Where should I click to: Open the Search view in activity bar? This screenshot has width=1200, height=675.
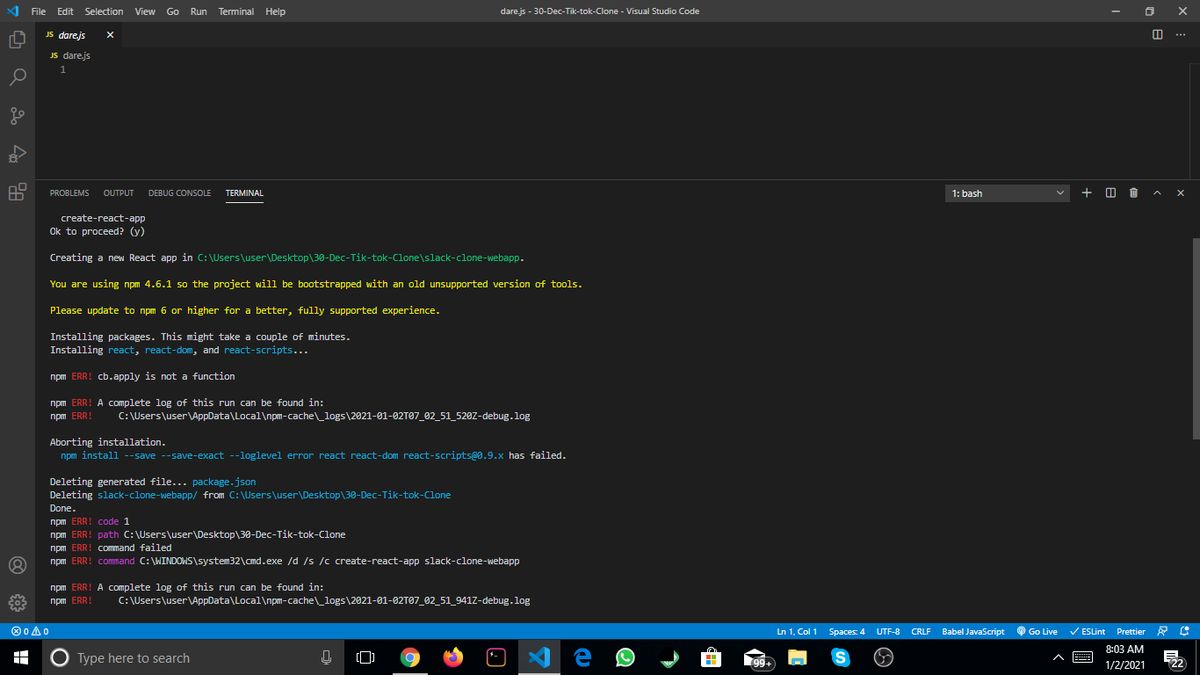(17, 78)
